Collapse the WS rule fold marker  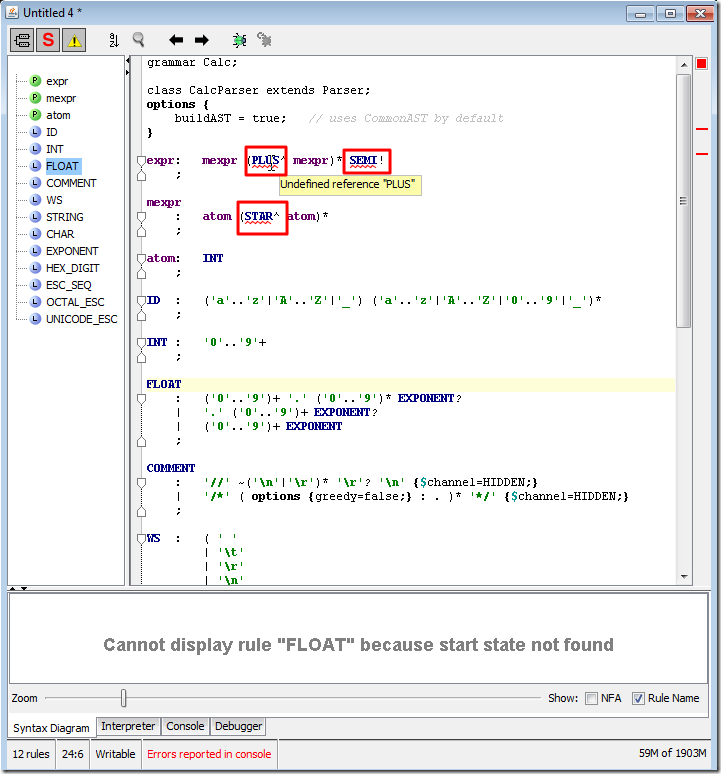pos(141,539)
